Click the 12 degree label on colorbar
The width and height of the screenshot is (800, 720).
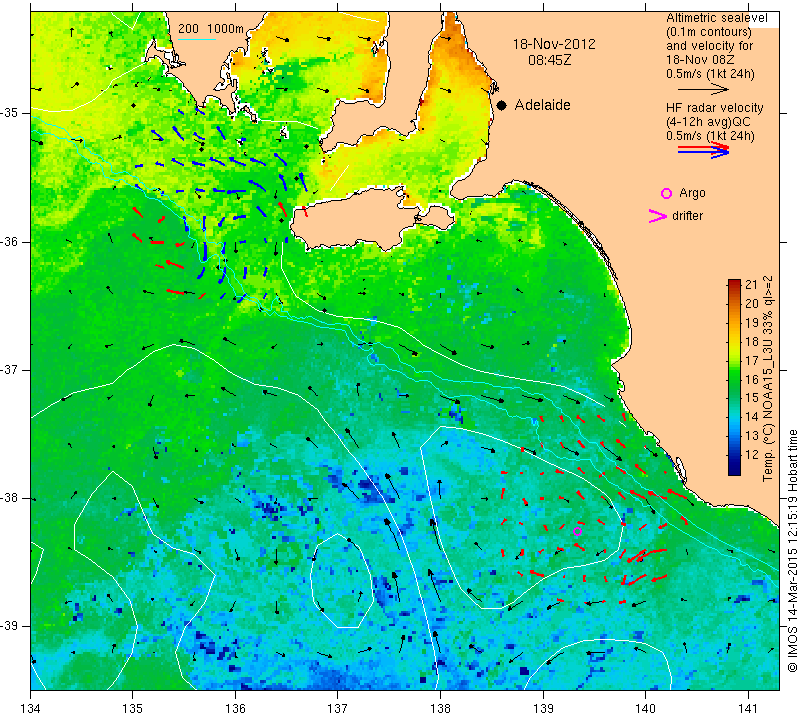tap(752, 454)
